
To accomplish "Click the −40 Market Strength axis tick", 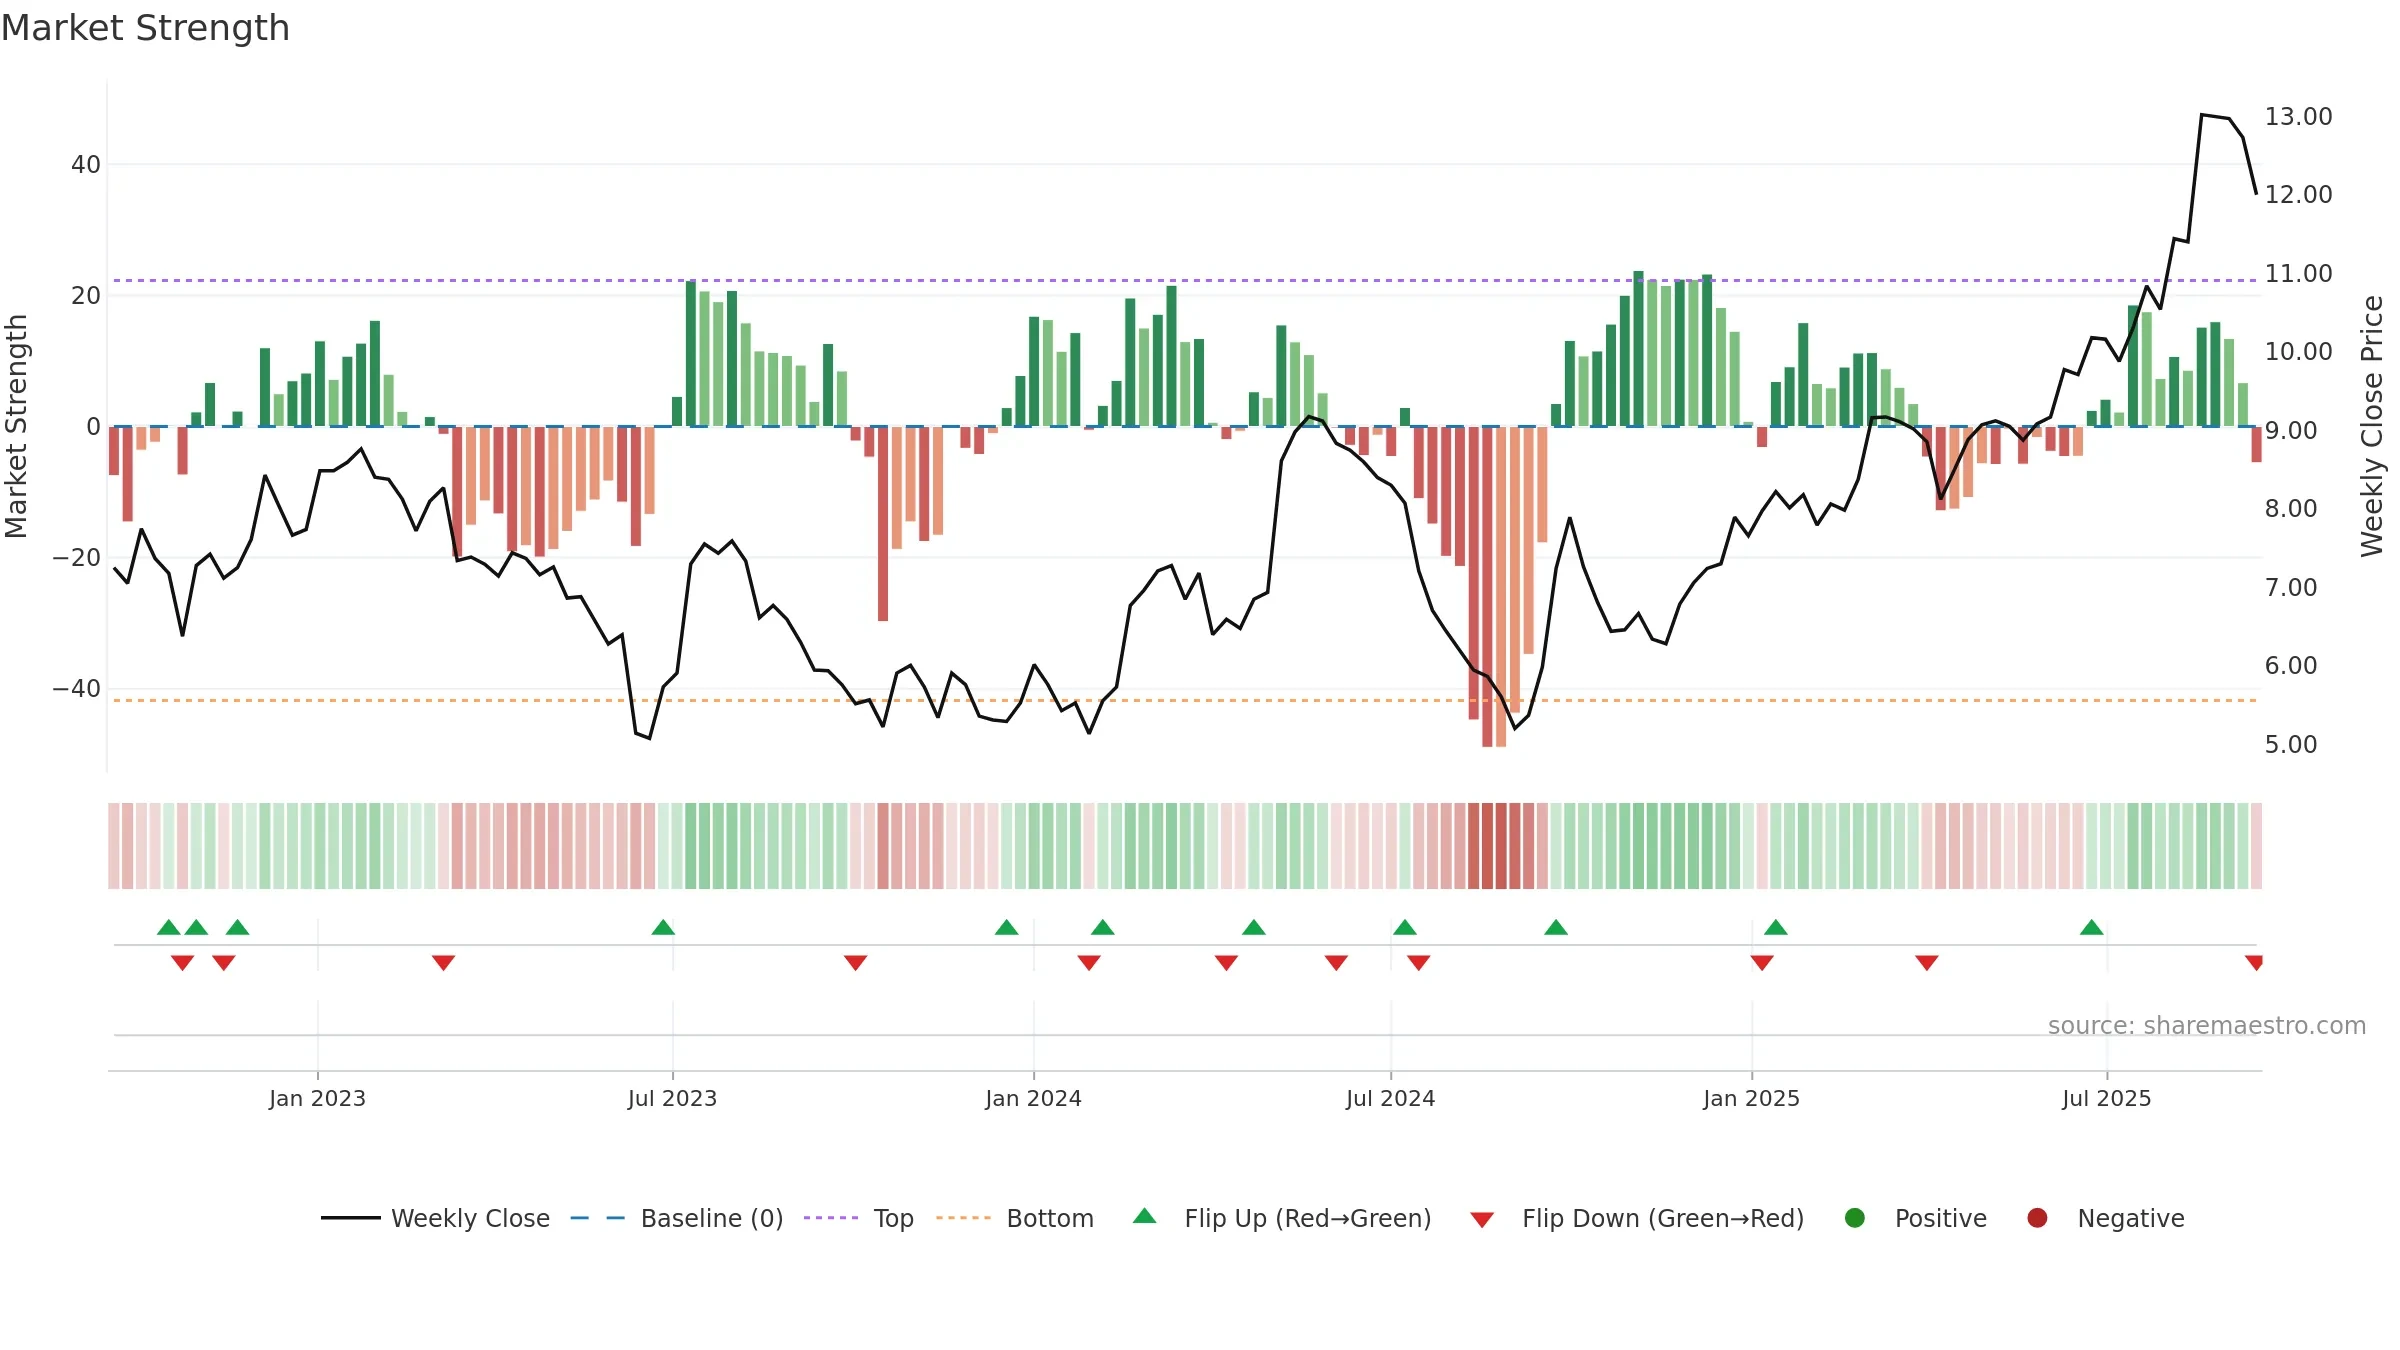I will pos(77,689).
